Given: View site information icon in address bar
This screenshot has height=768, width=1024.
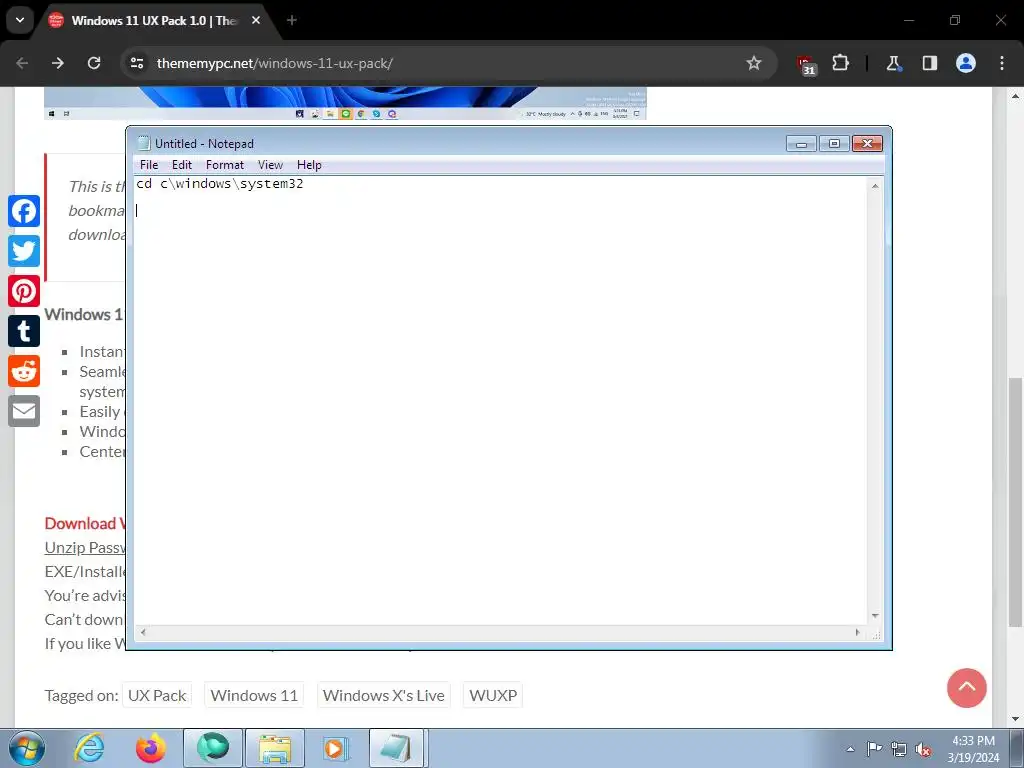Looking at the screenshot, I should pyautogui.click(x=137, y=63).
